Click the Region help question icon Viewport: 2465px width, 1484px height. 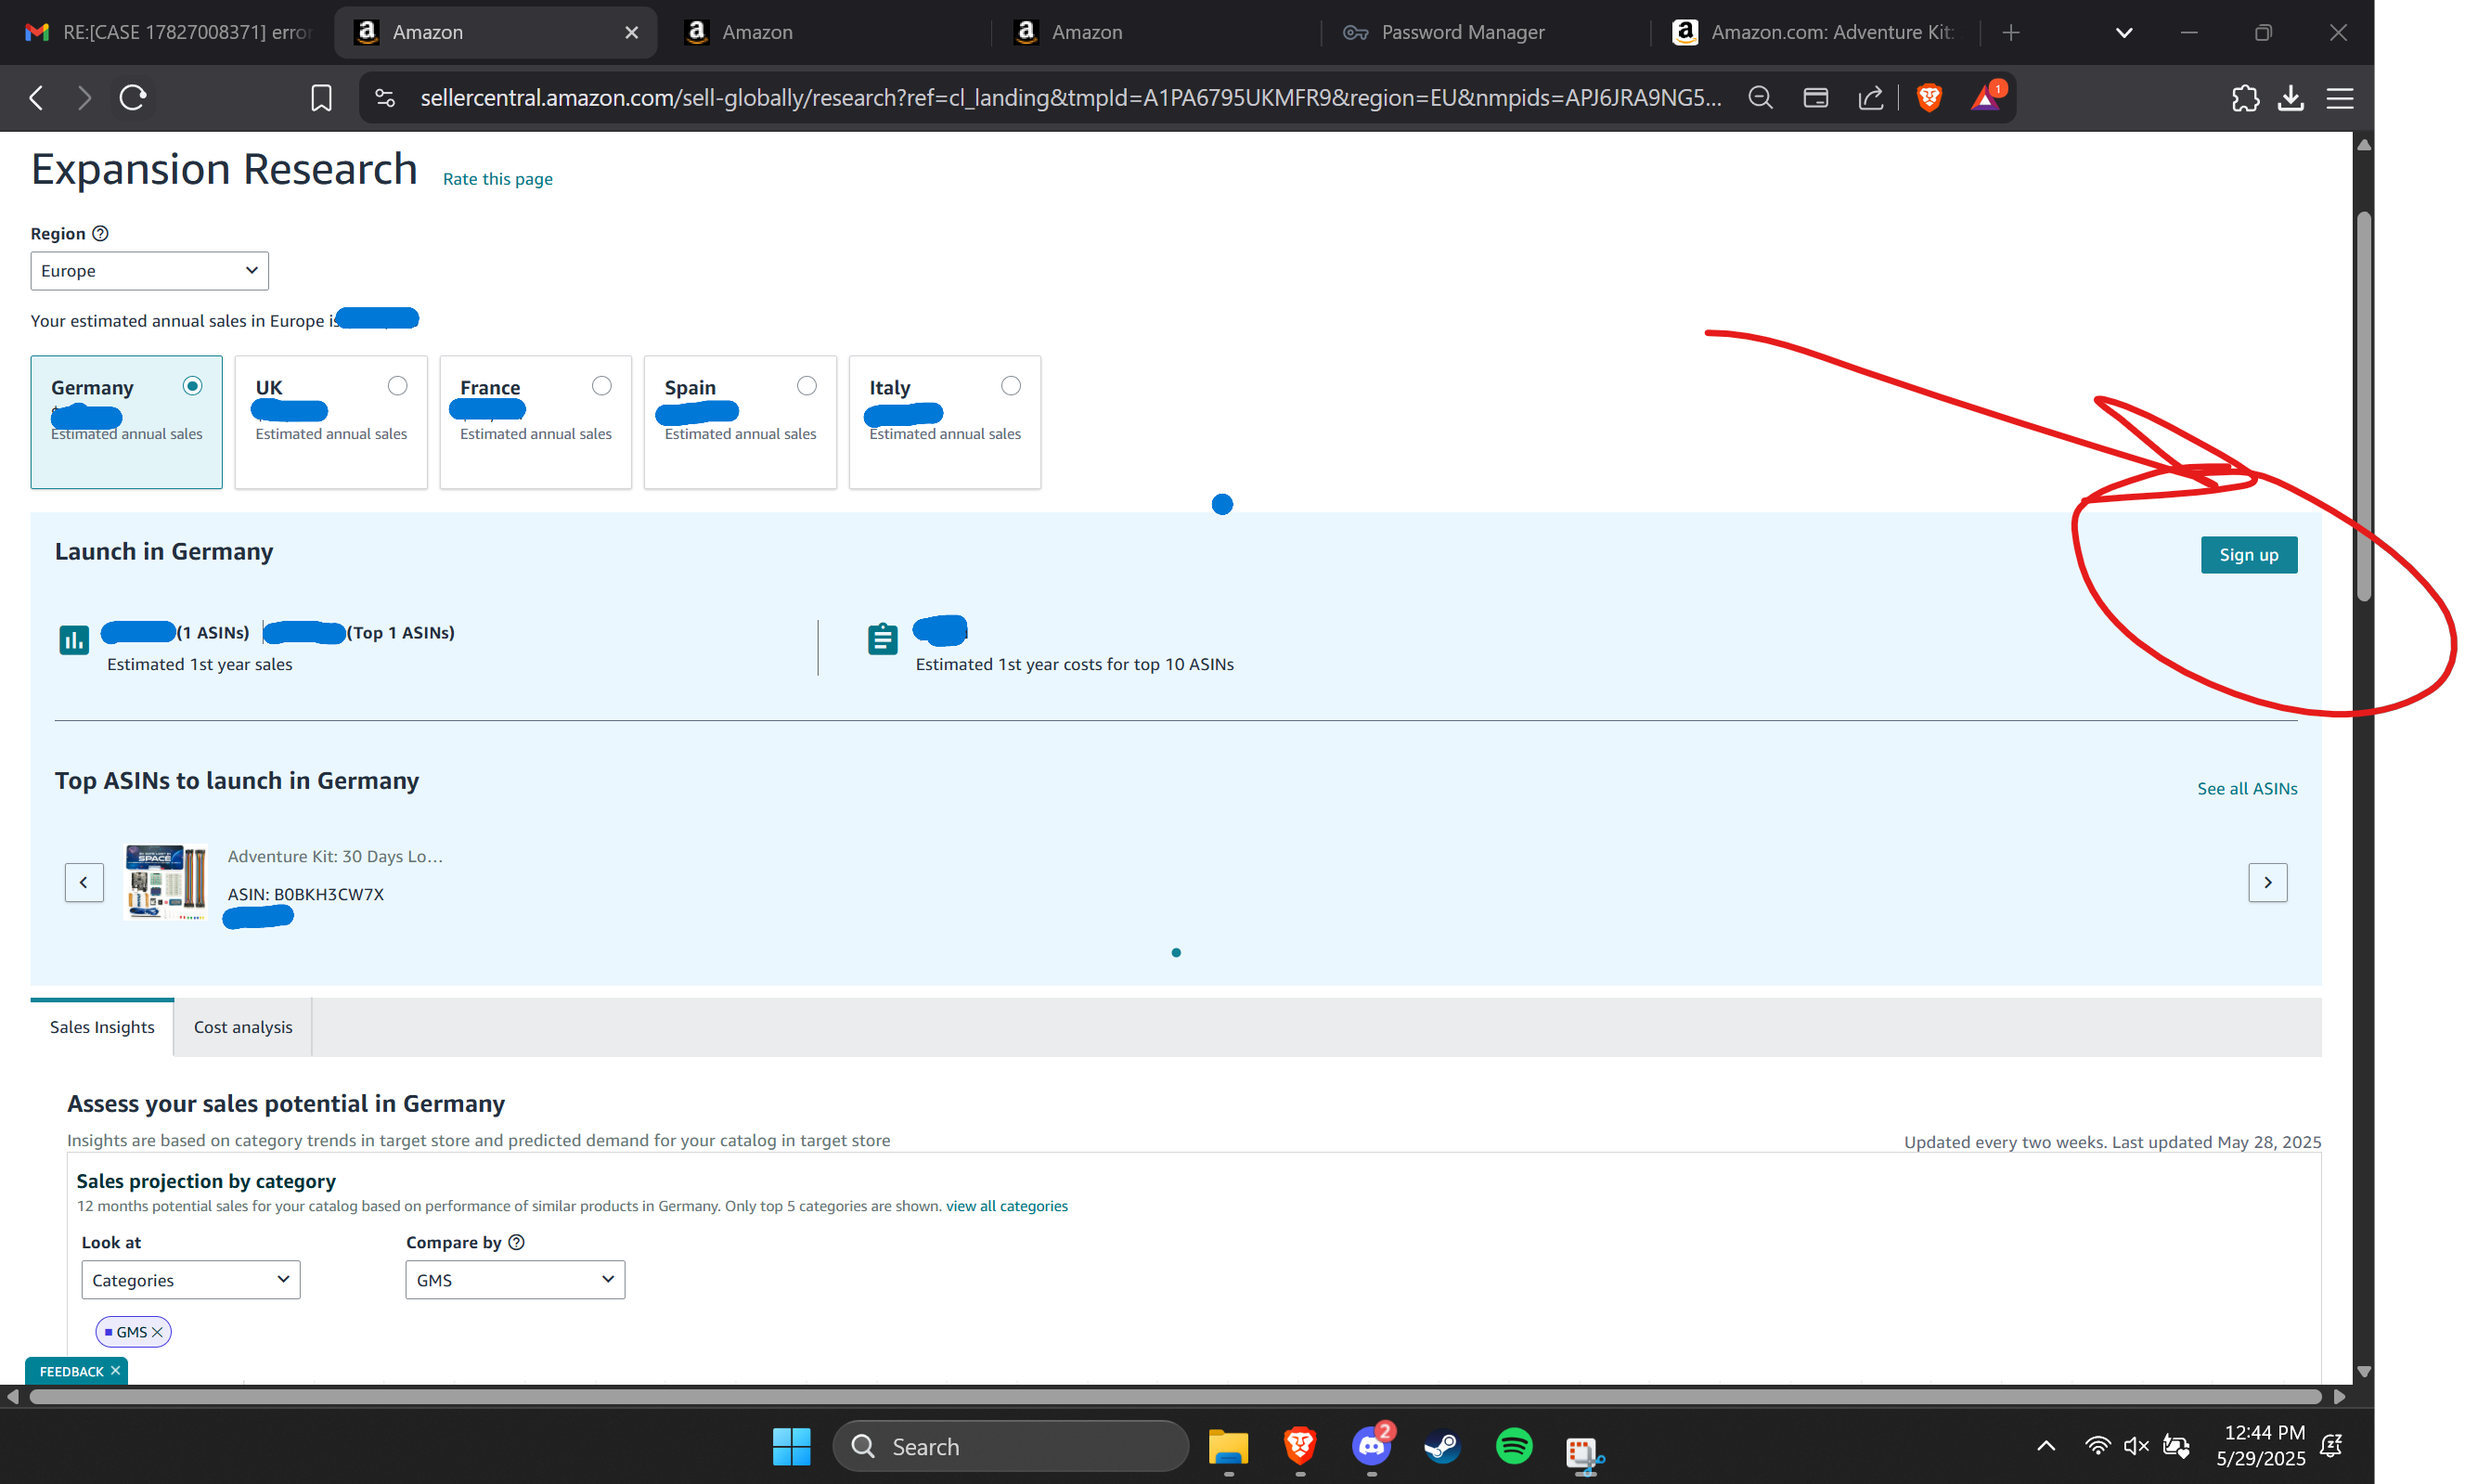pos(100,233)
